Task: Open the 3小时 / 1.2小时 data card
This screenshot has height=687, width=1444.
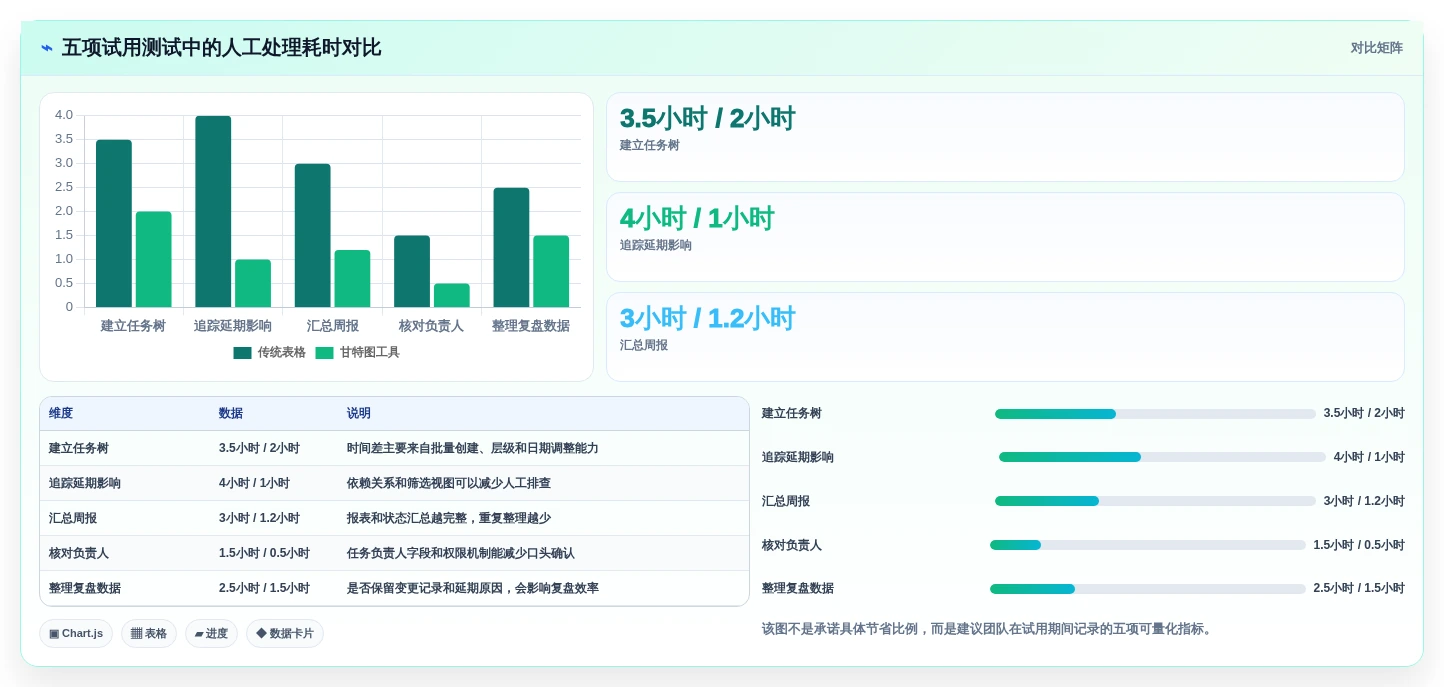Action: [x=1005, y=337]
